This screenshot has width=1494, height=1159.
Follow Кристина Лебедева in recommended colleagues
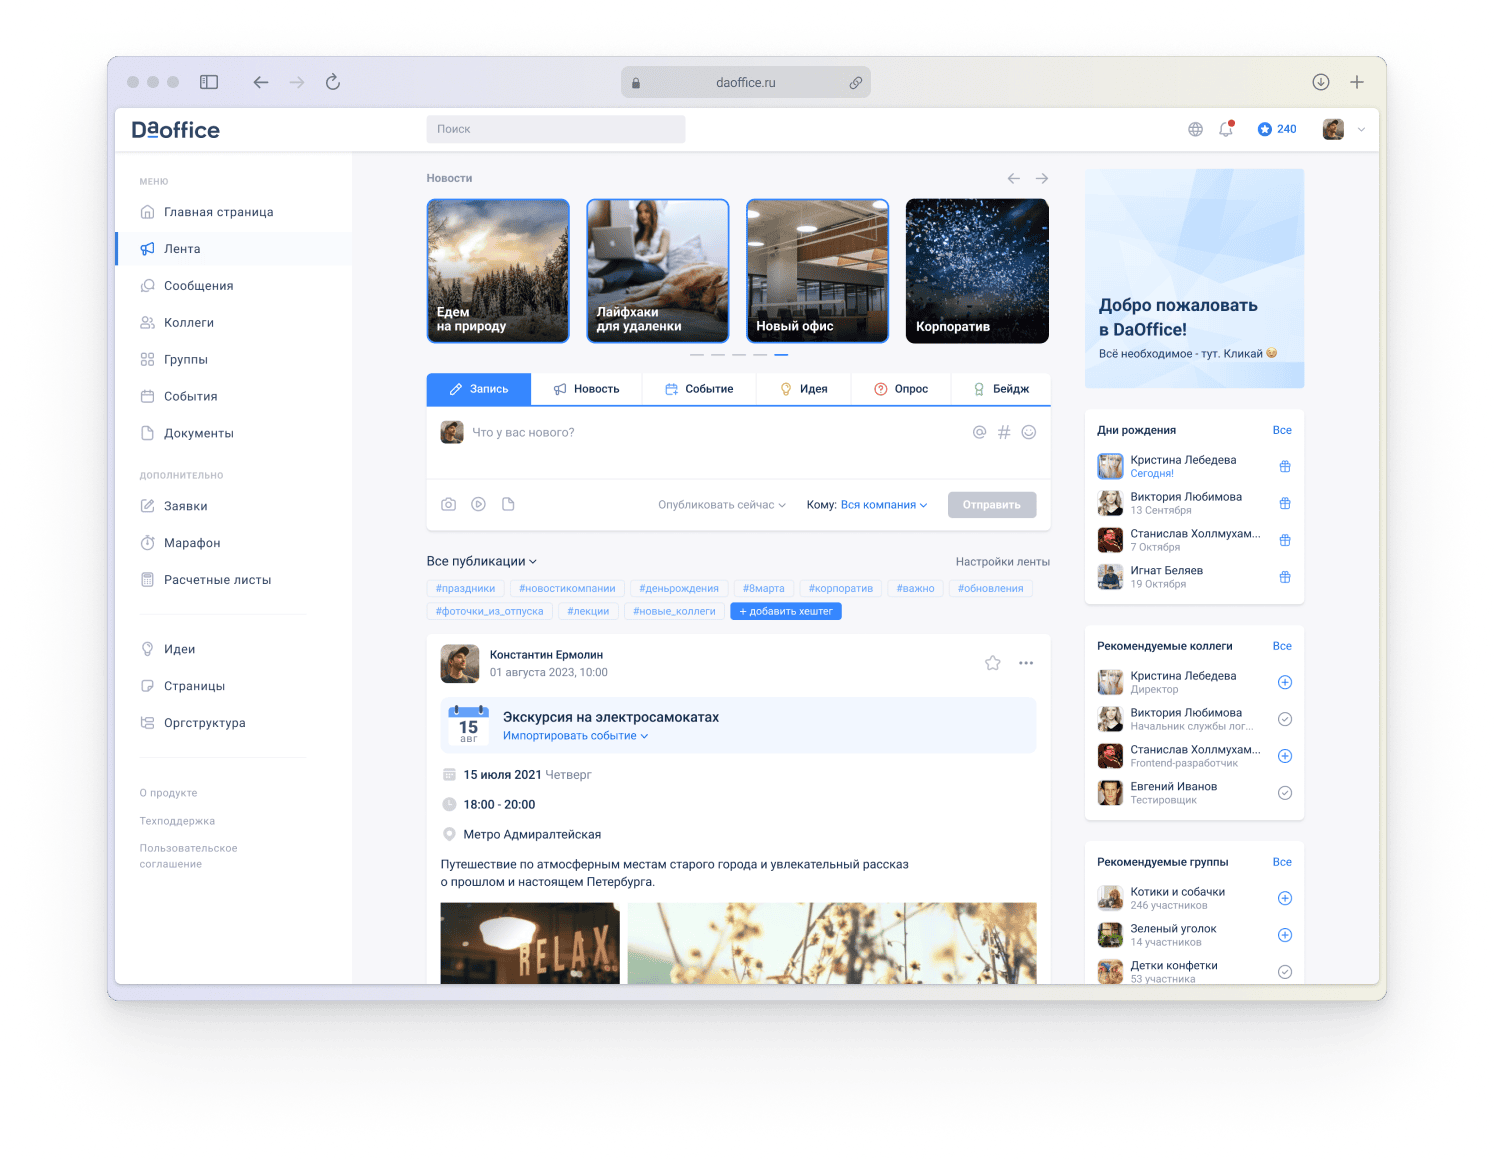tap(1285, 682)
